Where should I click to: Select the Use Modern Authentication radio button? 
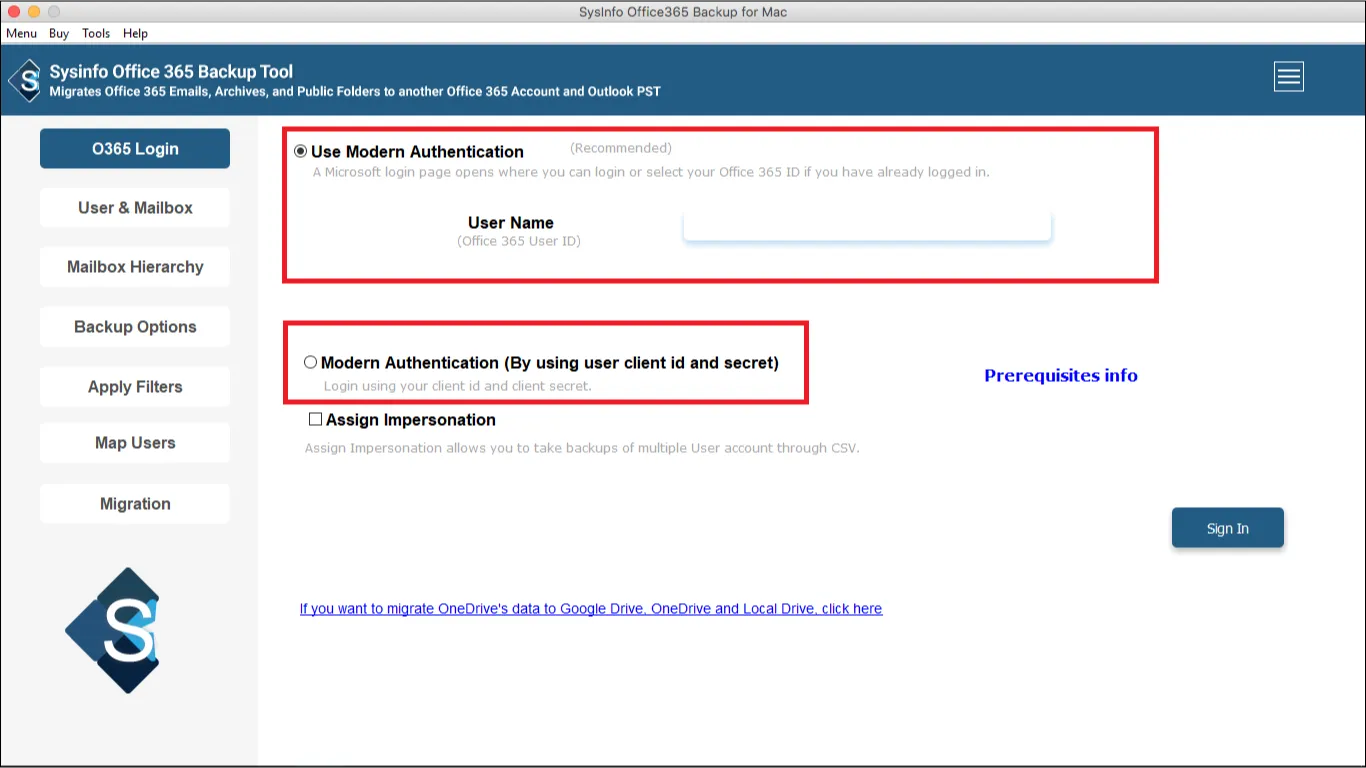pos(301,152)
